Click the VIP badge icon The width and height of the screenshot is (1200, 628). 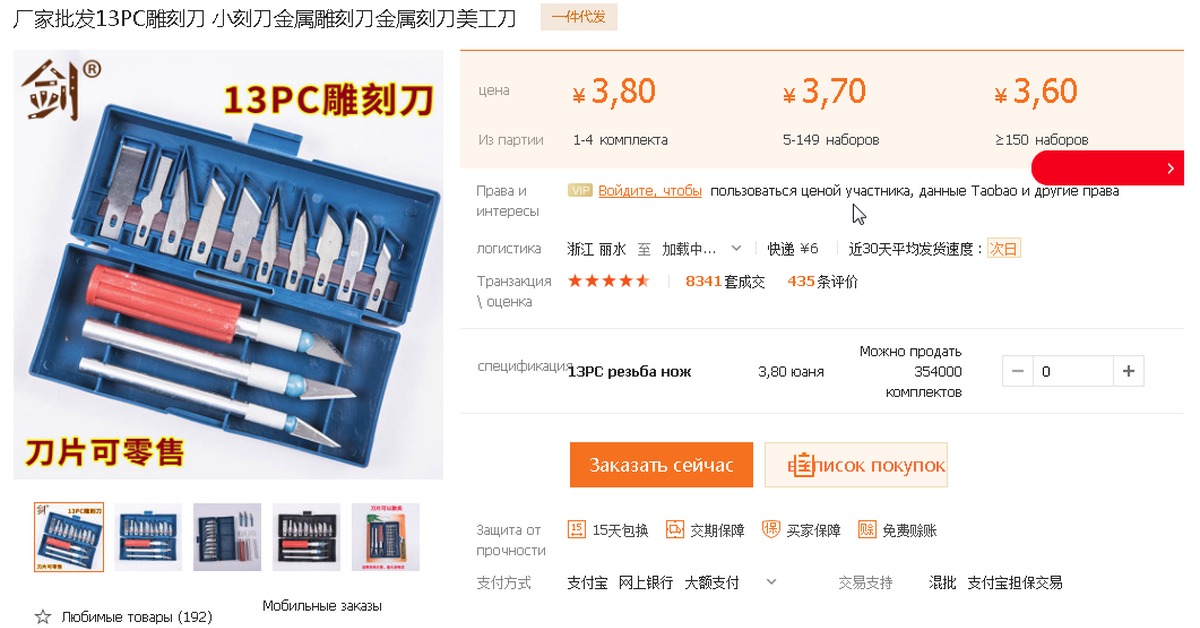[580, 190]
